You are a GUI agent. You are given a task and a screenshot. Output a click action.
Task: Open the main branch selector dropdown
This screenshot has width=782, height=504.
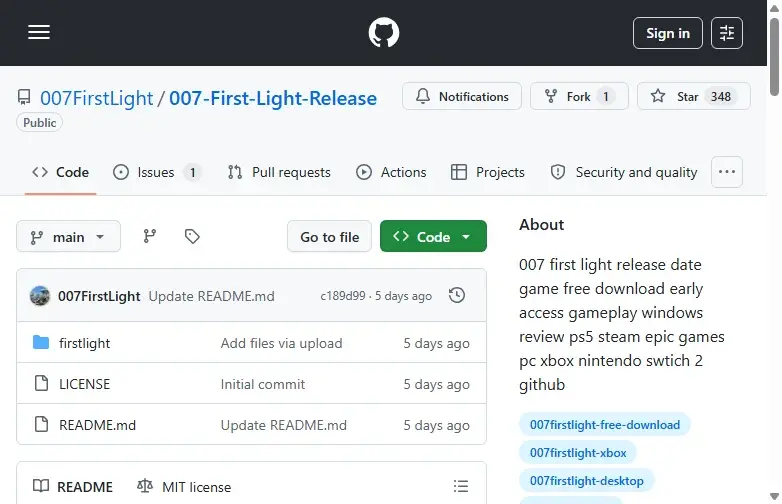pyautogui.click(x=68, y=236)
